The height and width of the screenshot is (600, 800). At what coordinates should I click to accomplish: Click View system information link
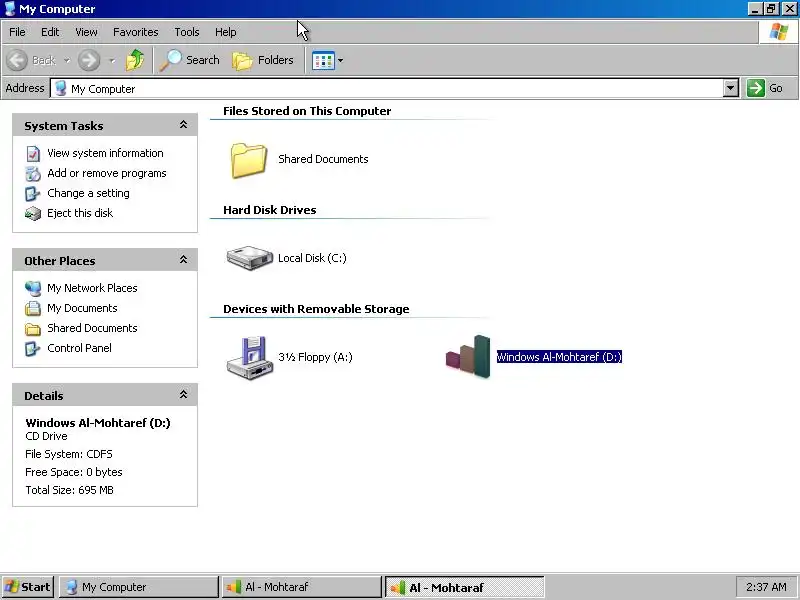[105, 153]
